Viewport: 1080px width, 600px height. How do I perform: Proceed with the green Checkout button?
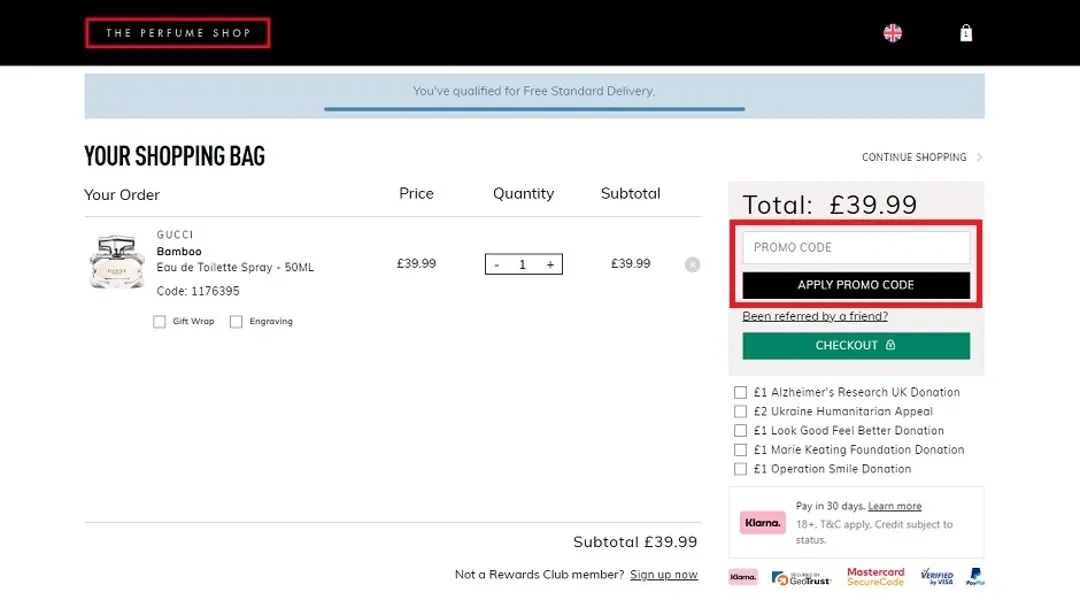(856, 346)
